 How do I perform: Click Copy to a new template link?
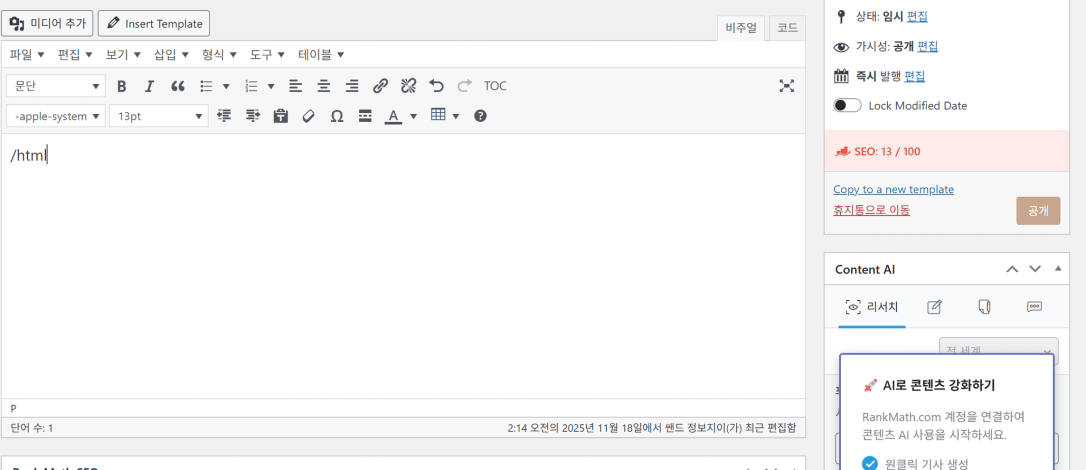893,189
